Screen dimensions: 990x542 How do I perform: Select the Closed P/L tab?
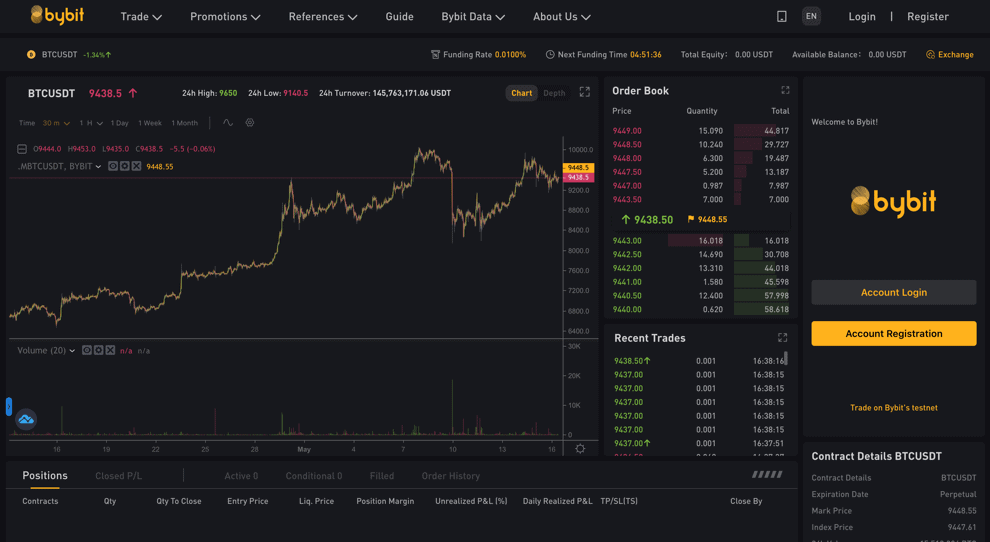pos(119,476)
